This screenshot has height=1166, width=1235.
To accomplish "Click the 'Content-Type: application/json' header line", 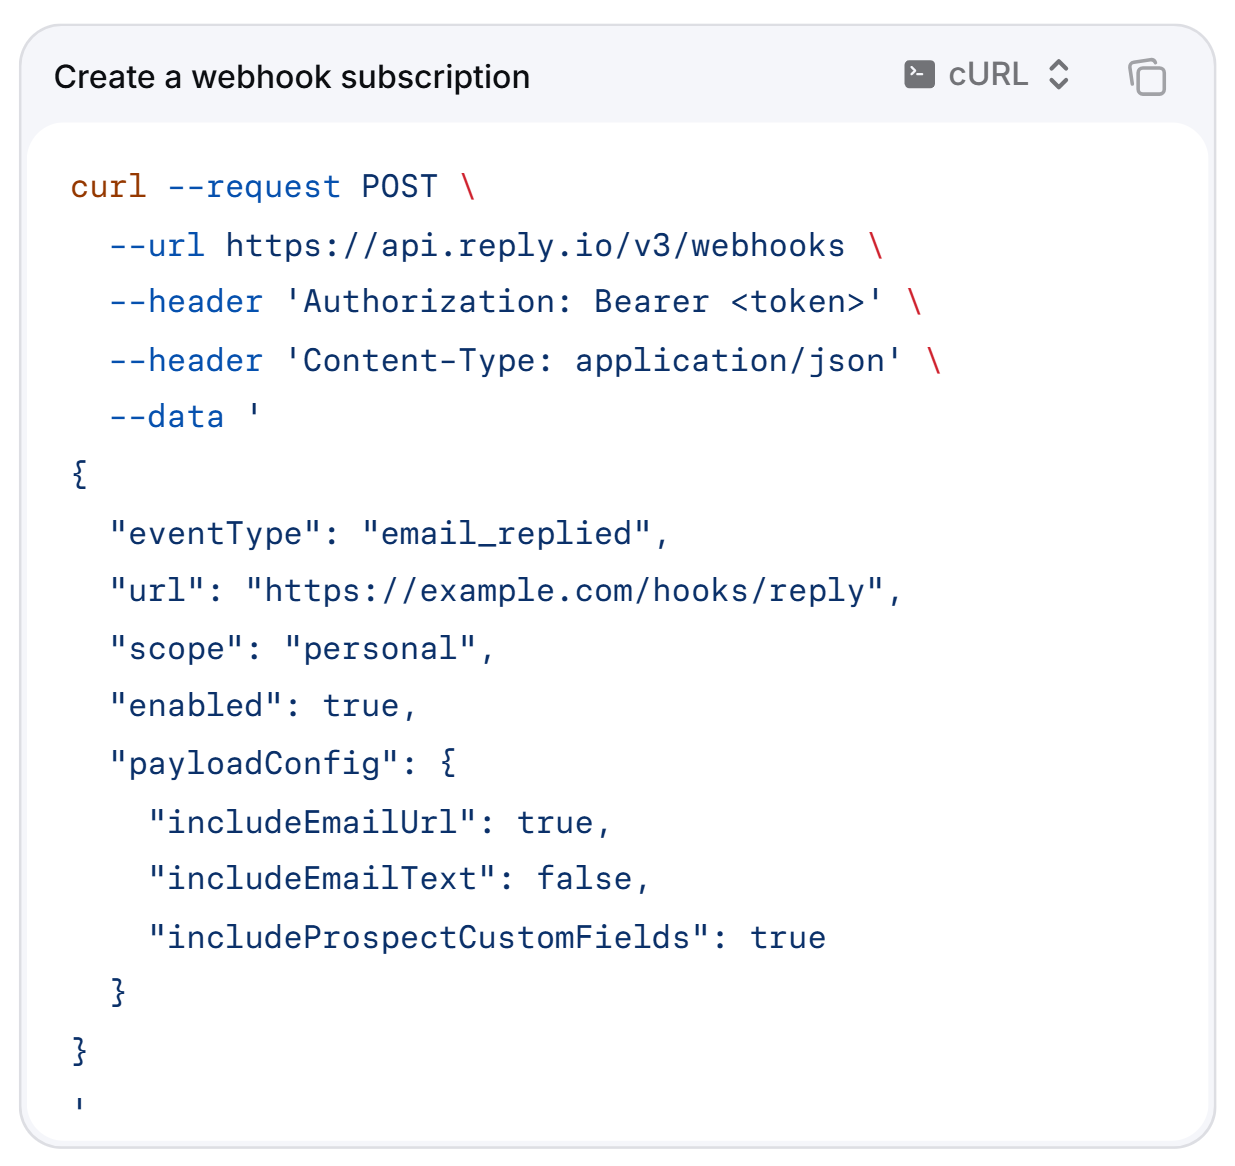I will click(x=525, y=360).
